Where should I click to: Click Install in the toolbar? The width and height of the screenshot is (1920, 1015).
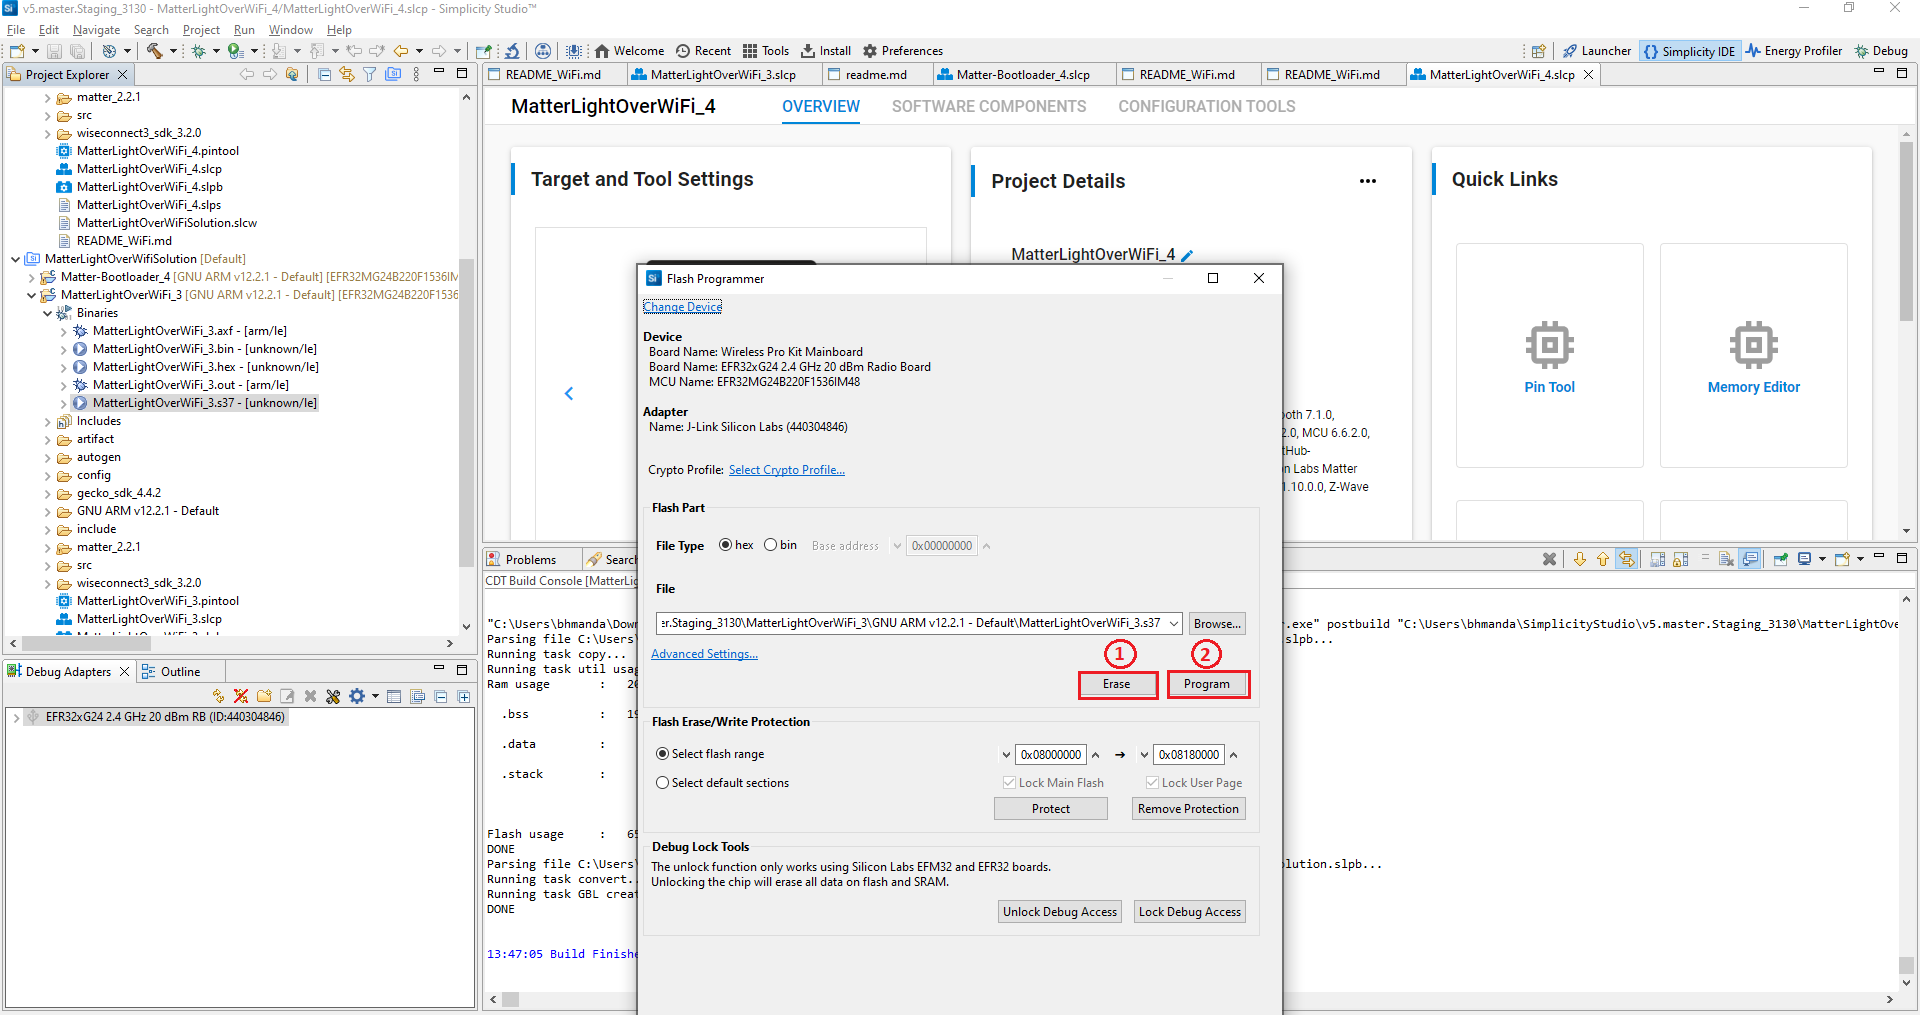(826, 51)
